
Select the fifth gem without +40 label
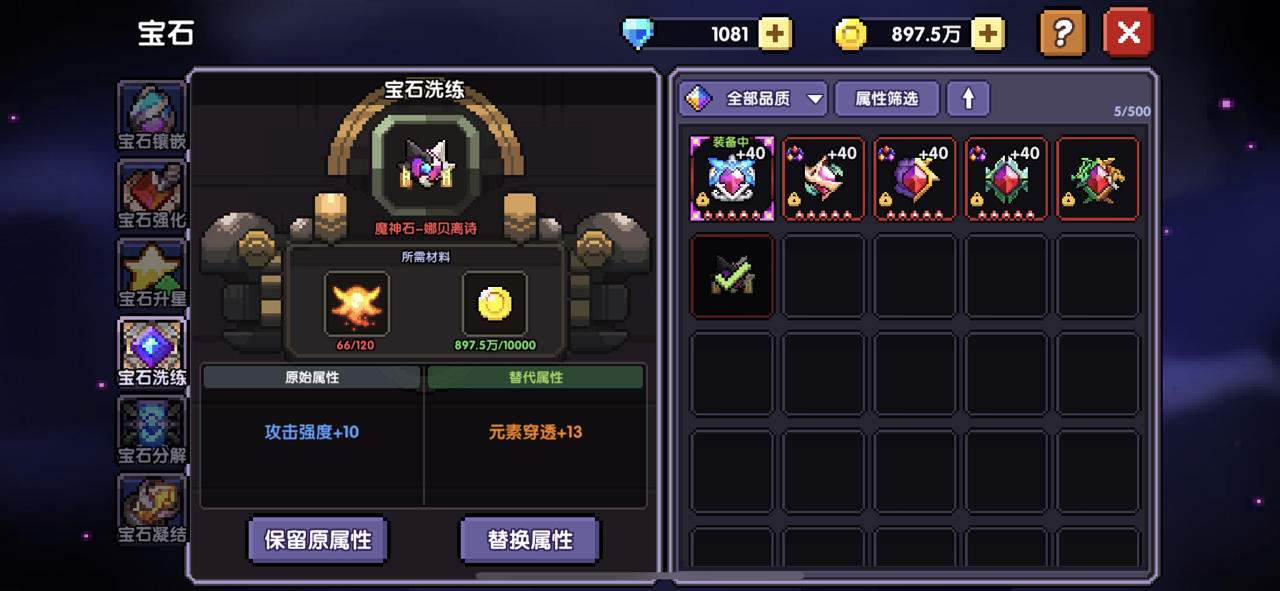1098,178
